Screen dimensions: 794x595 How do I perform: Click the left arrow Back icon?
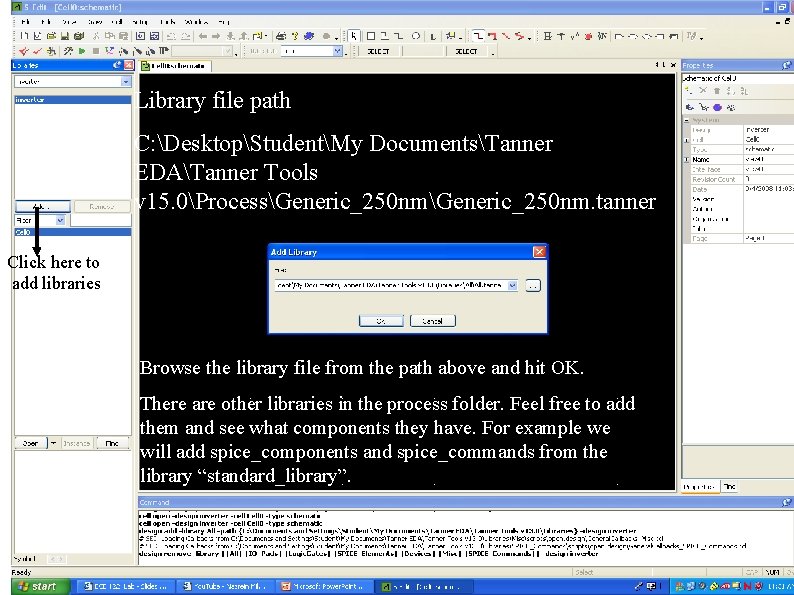point(203,36)
